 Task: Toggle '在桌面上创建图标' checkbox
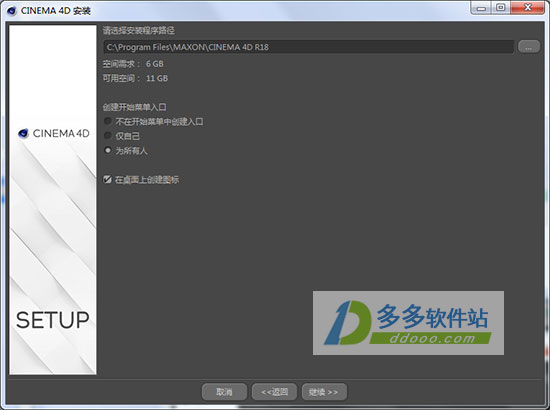coord(107,180)
